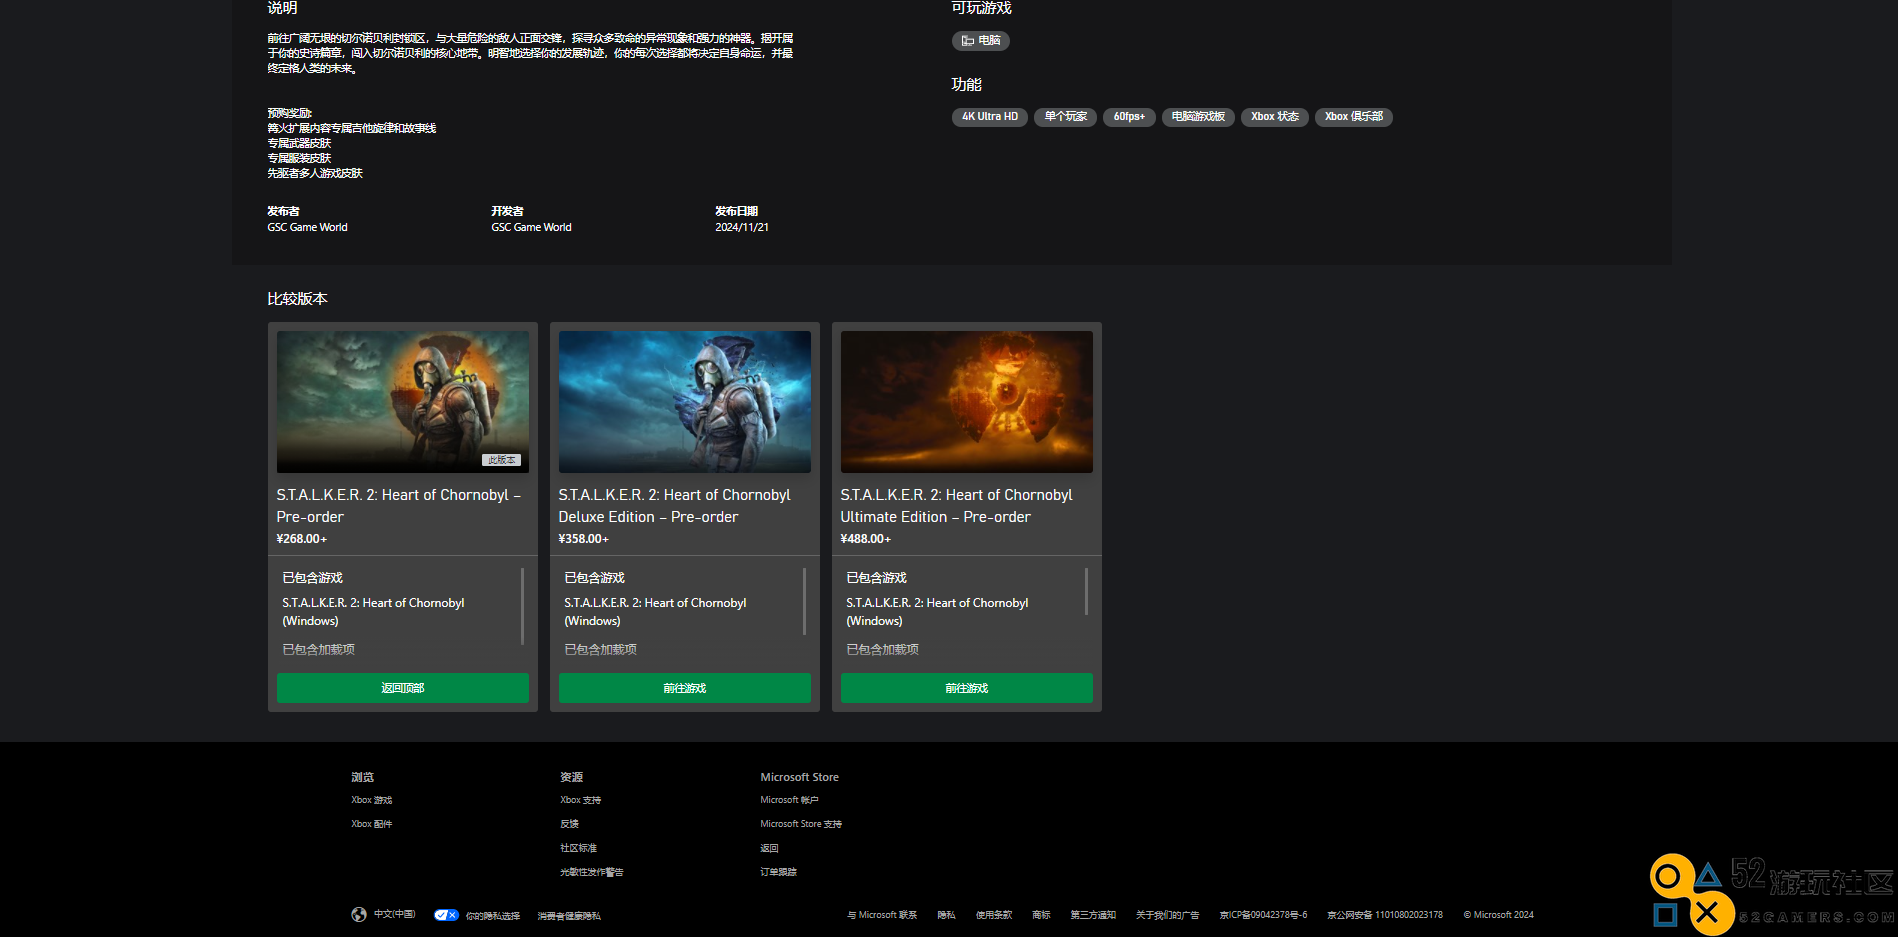Click the 返回顶部 green button
The image size is (1898, 937).
[403, 688]
